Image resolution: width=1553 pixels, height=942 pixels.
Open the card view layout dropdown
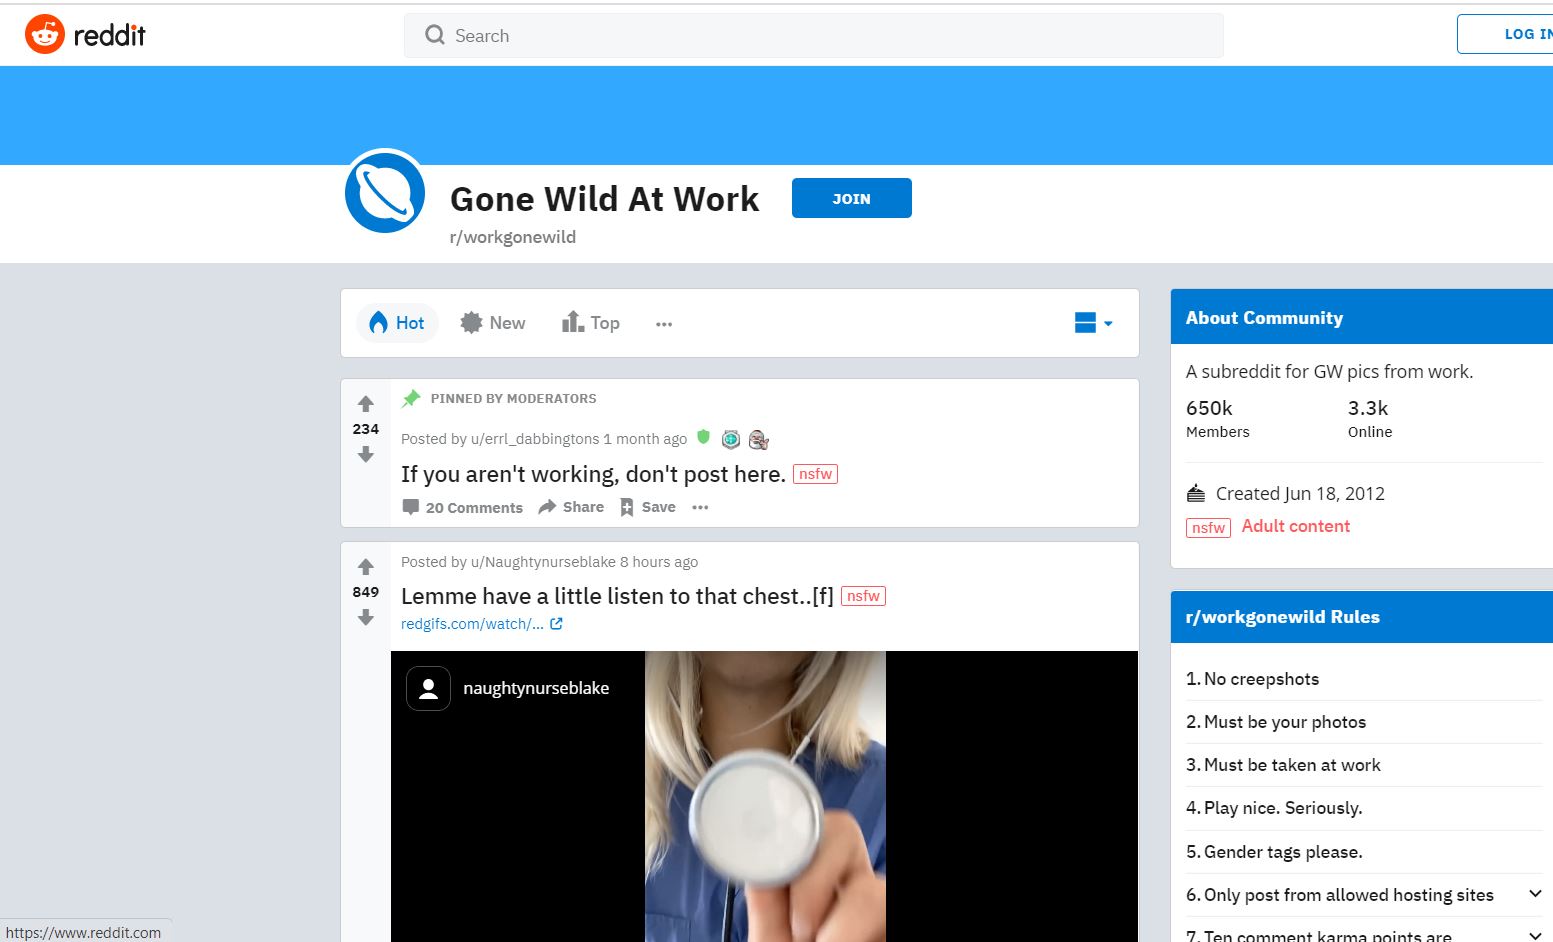tap(1093, 323)
